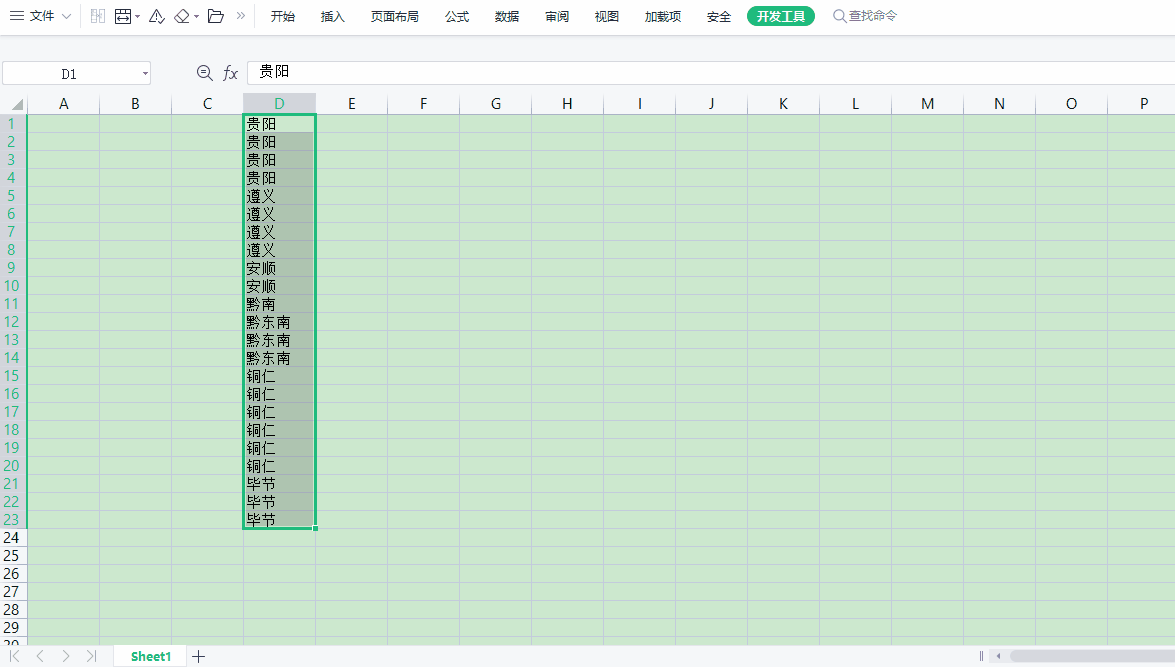Click the magnifier zoom icon beside fx

pyautogui.click(x=205, y=73)
